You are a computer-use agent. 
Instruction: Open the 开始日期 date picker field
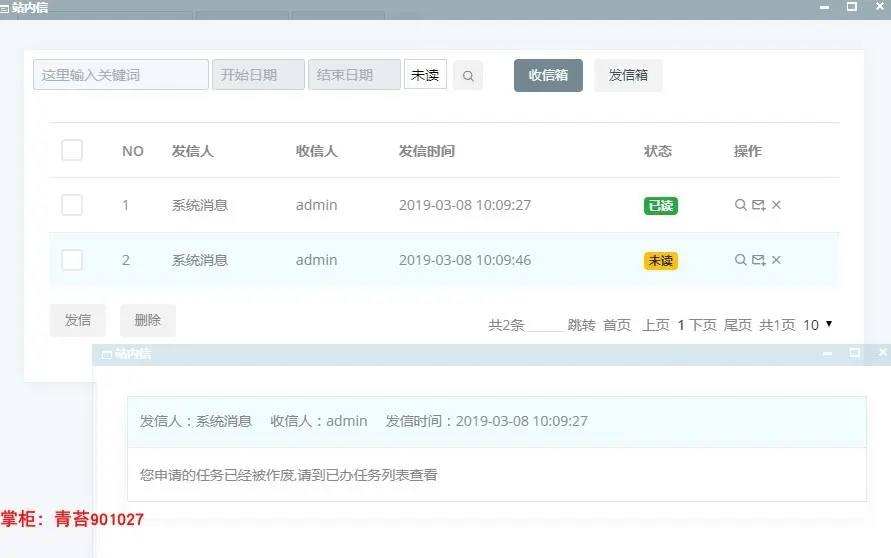[x=258, y=74]
